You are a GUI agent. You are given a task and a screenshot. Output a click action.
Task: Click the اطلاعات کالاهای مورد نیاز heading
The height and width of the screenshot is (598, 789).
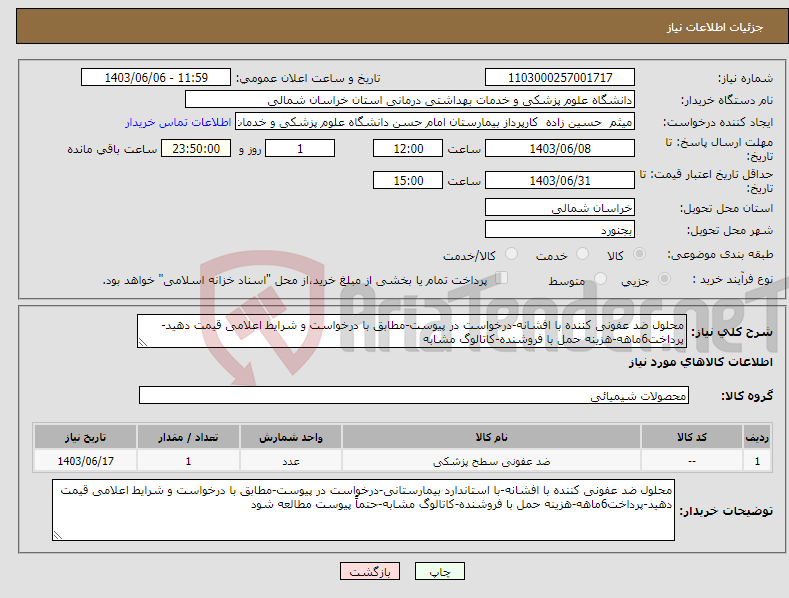point(700,362)
